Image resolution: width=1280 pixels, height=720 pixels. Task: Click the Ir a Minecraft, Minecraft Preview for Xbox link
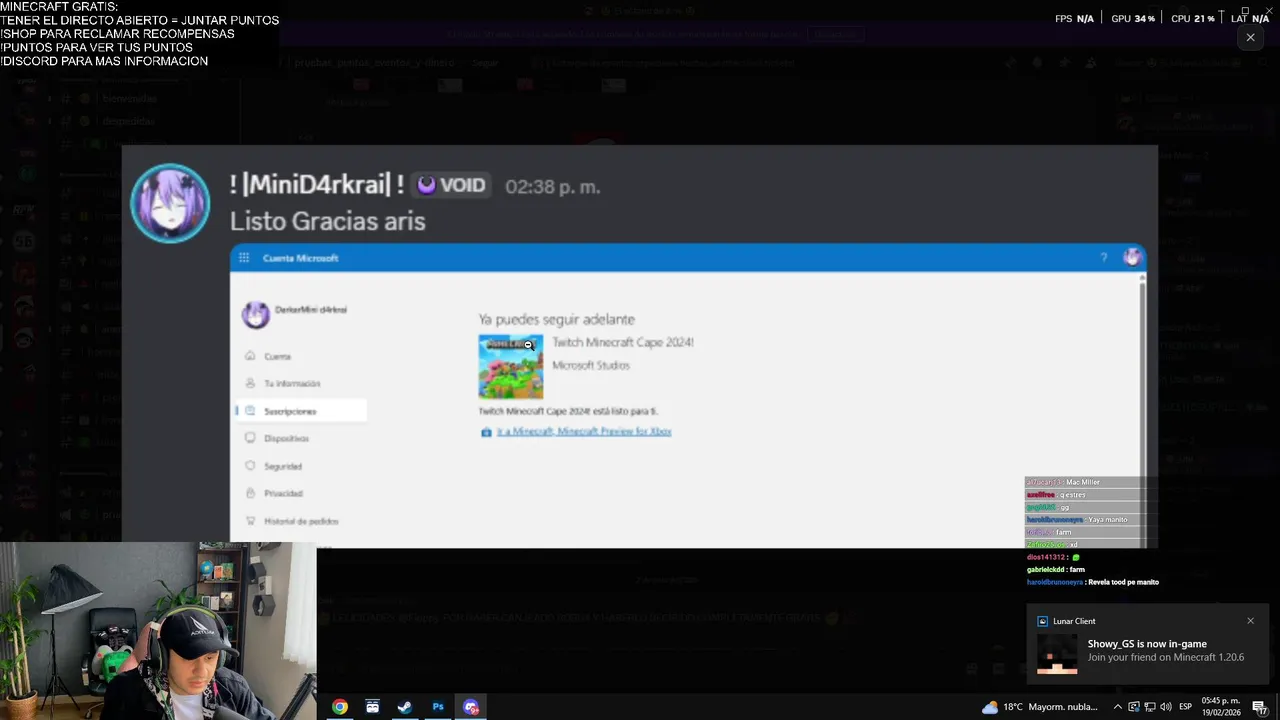[584, 432]
